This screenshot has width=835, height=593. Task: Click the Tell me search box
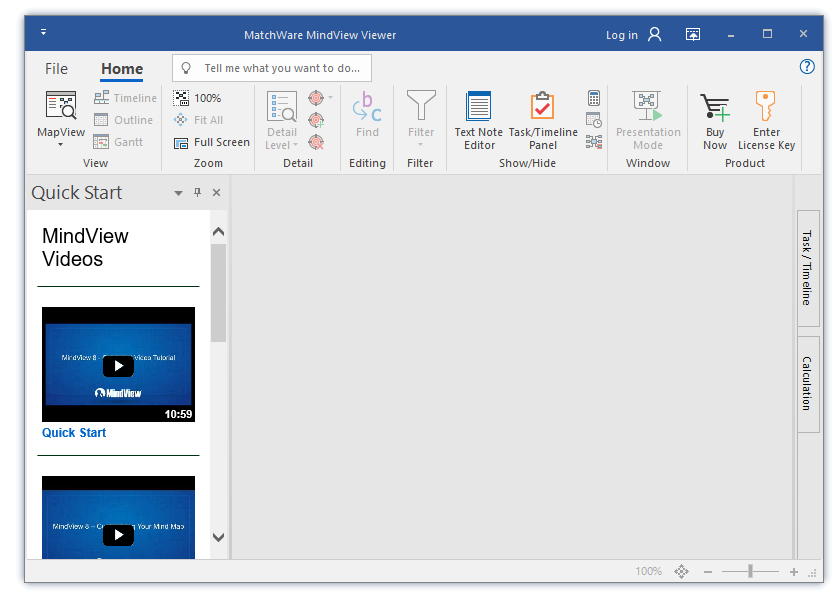[272, 68]
